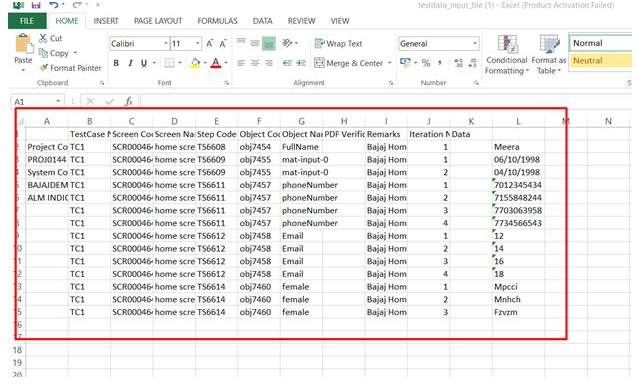This screenshot has height=388, width=637.
Task: Save the workbook with floppy icon
Action: [x=36, y=5]
